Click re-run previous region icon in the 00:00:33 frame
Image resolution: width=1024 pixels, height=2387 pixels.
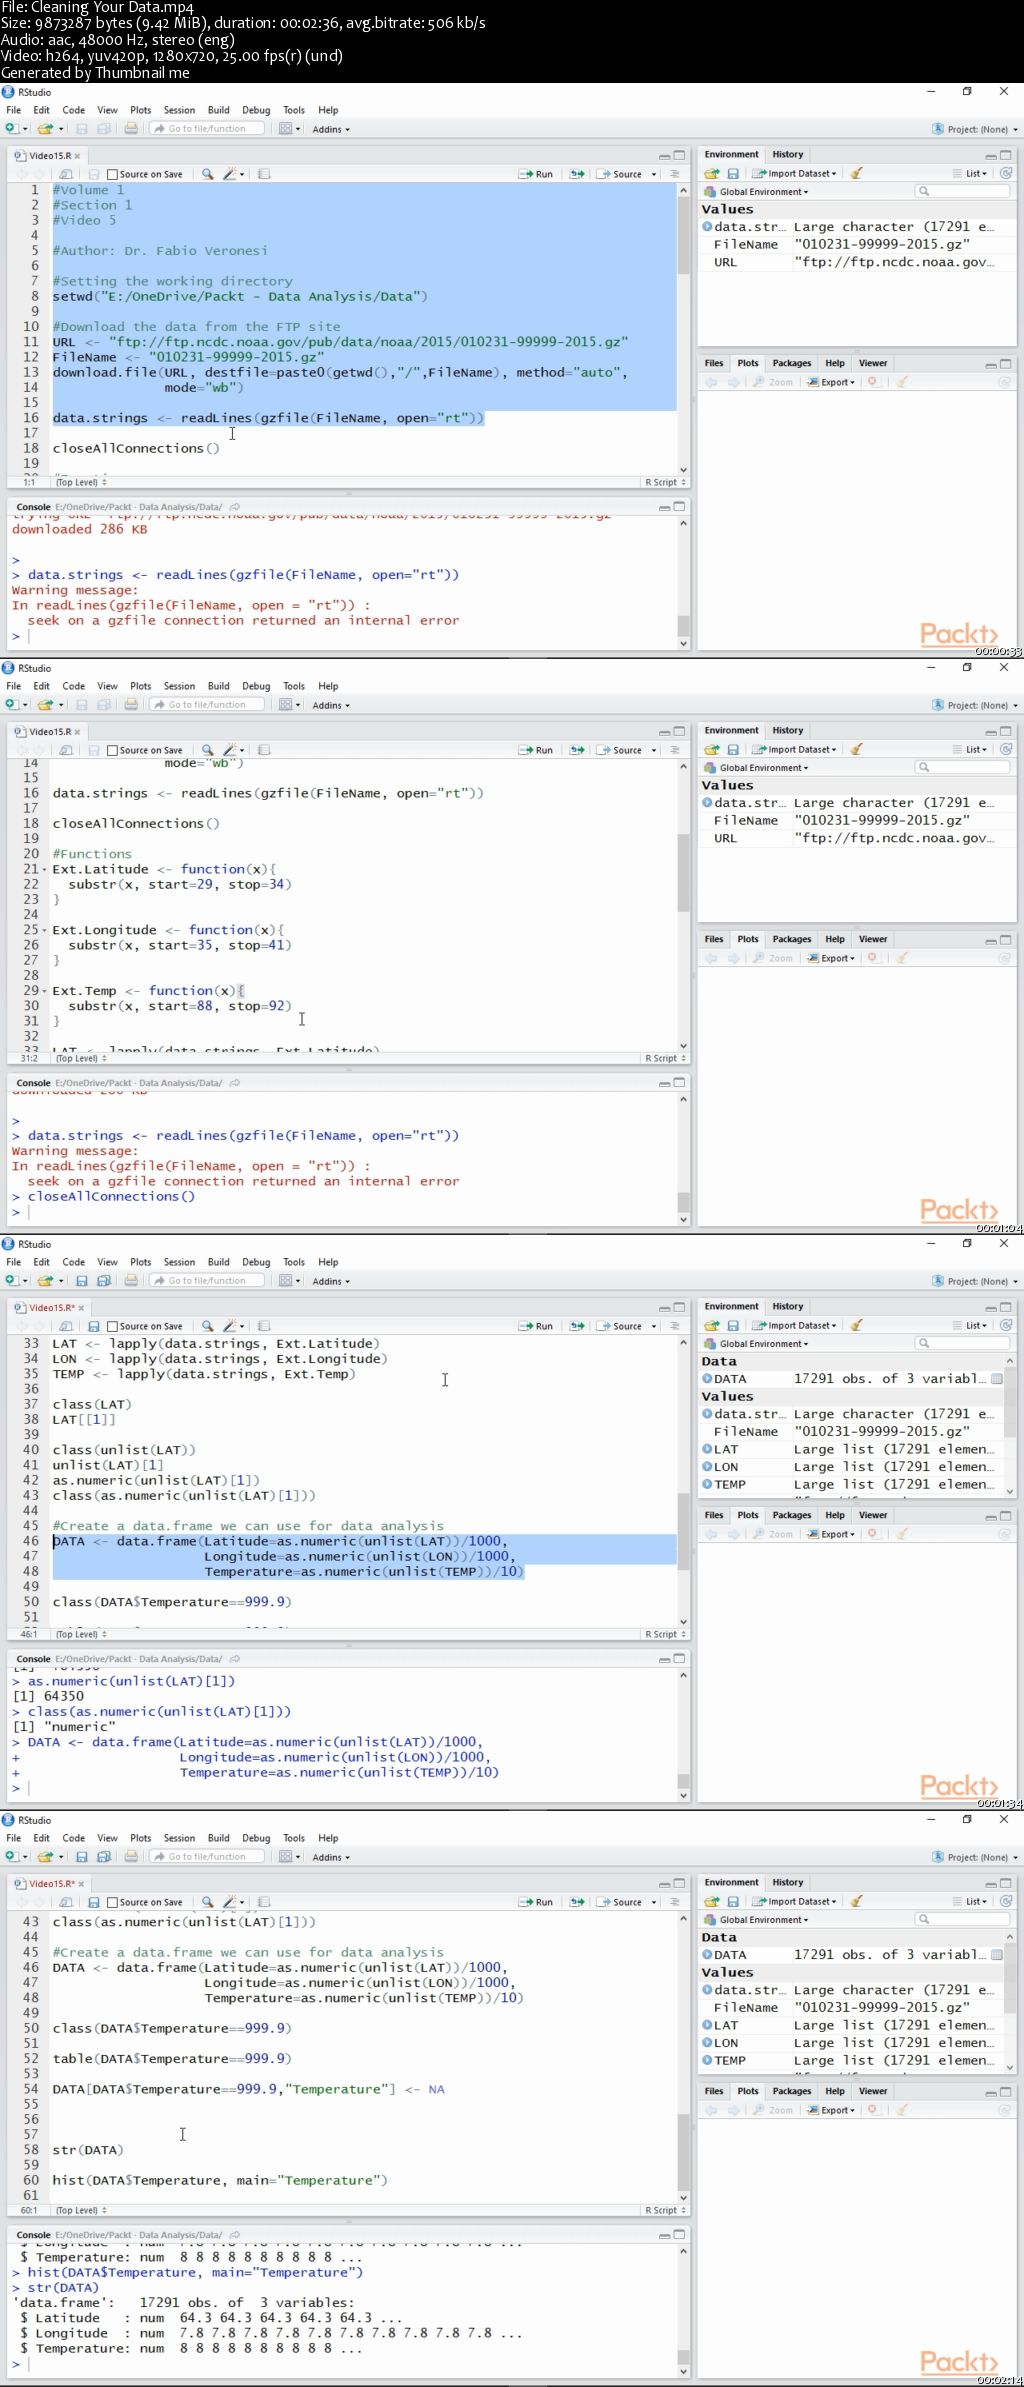[x=577, y=174]
